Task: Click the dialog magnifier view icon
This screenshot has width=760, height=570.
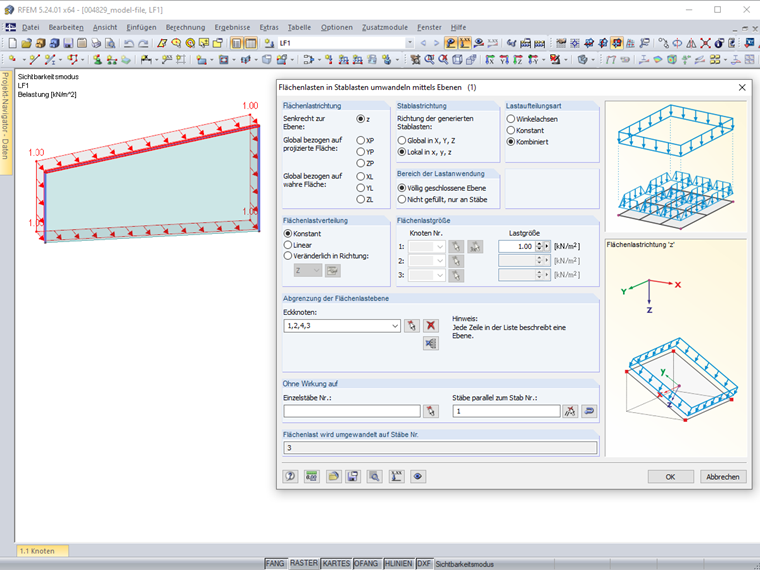Action: click(374, 476)
